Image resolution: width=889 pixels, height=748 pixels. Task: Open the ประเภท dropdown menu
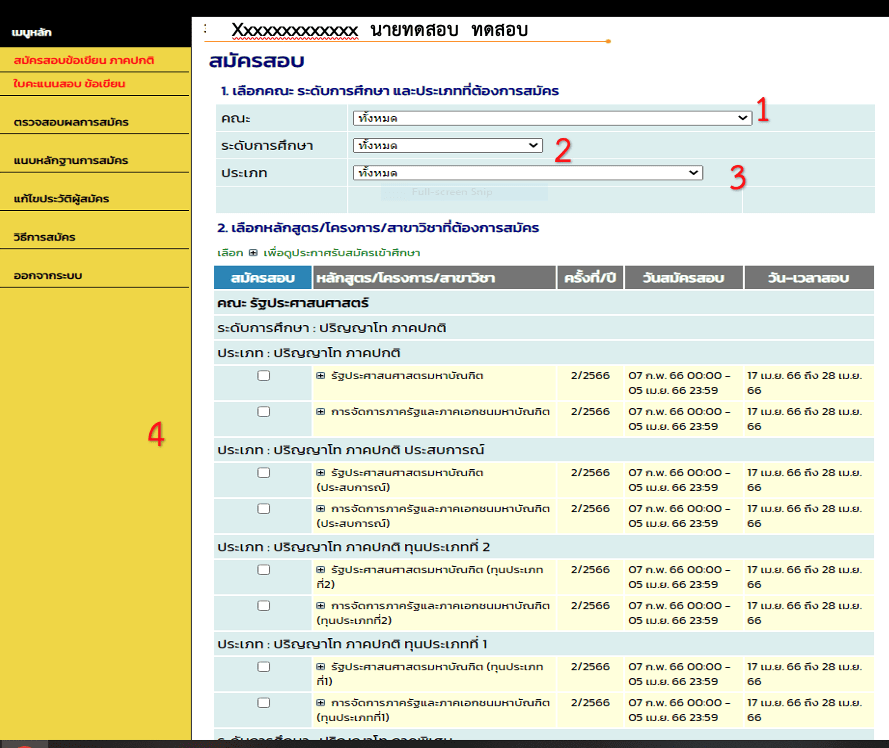point(527,171)
